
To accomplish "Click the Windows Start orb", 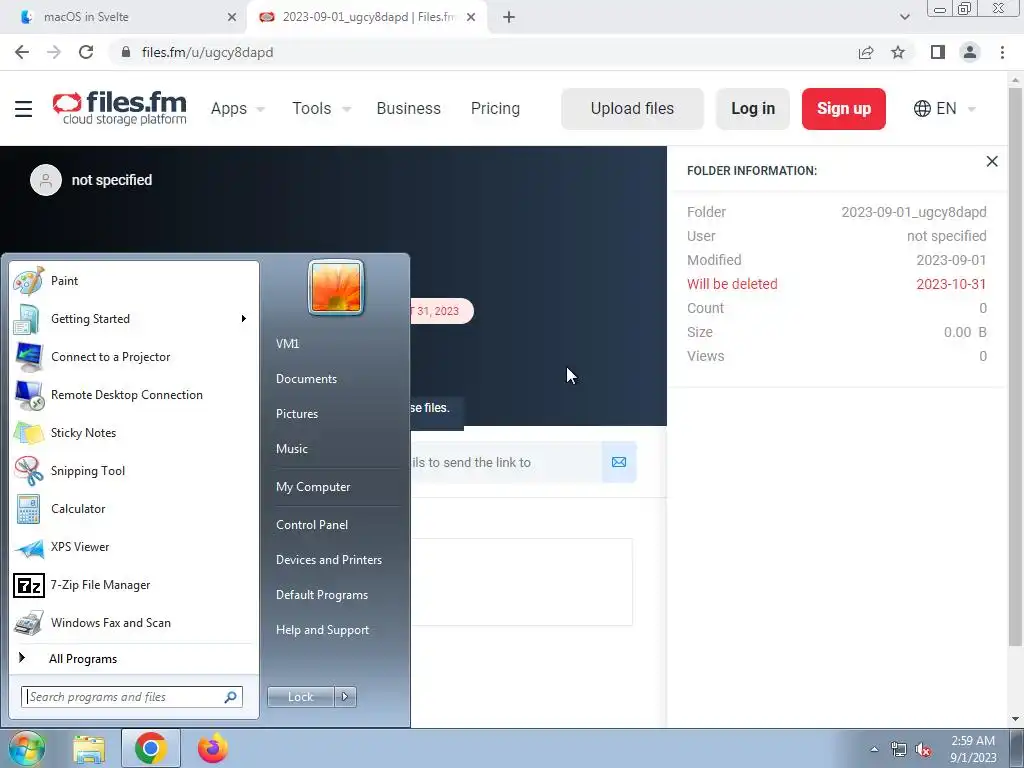I will click(26, 748).
